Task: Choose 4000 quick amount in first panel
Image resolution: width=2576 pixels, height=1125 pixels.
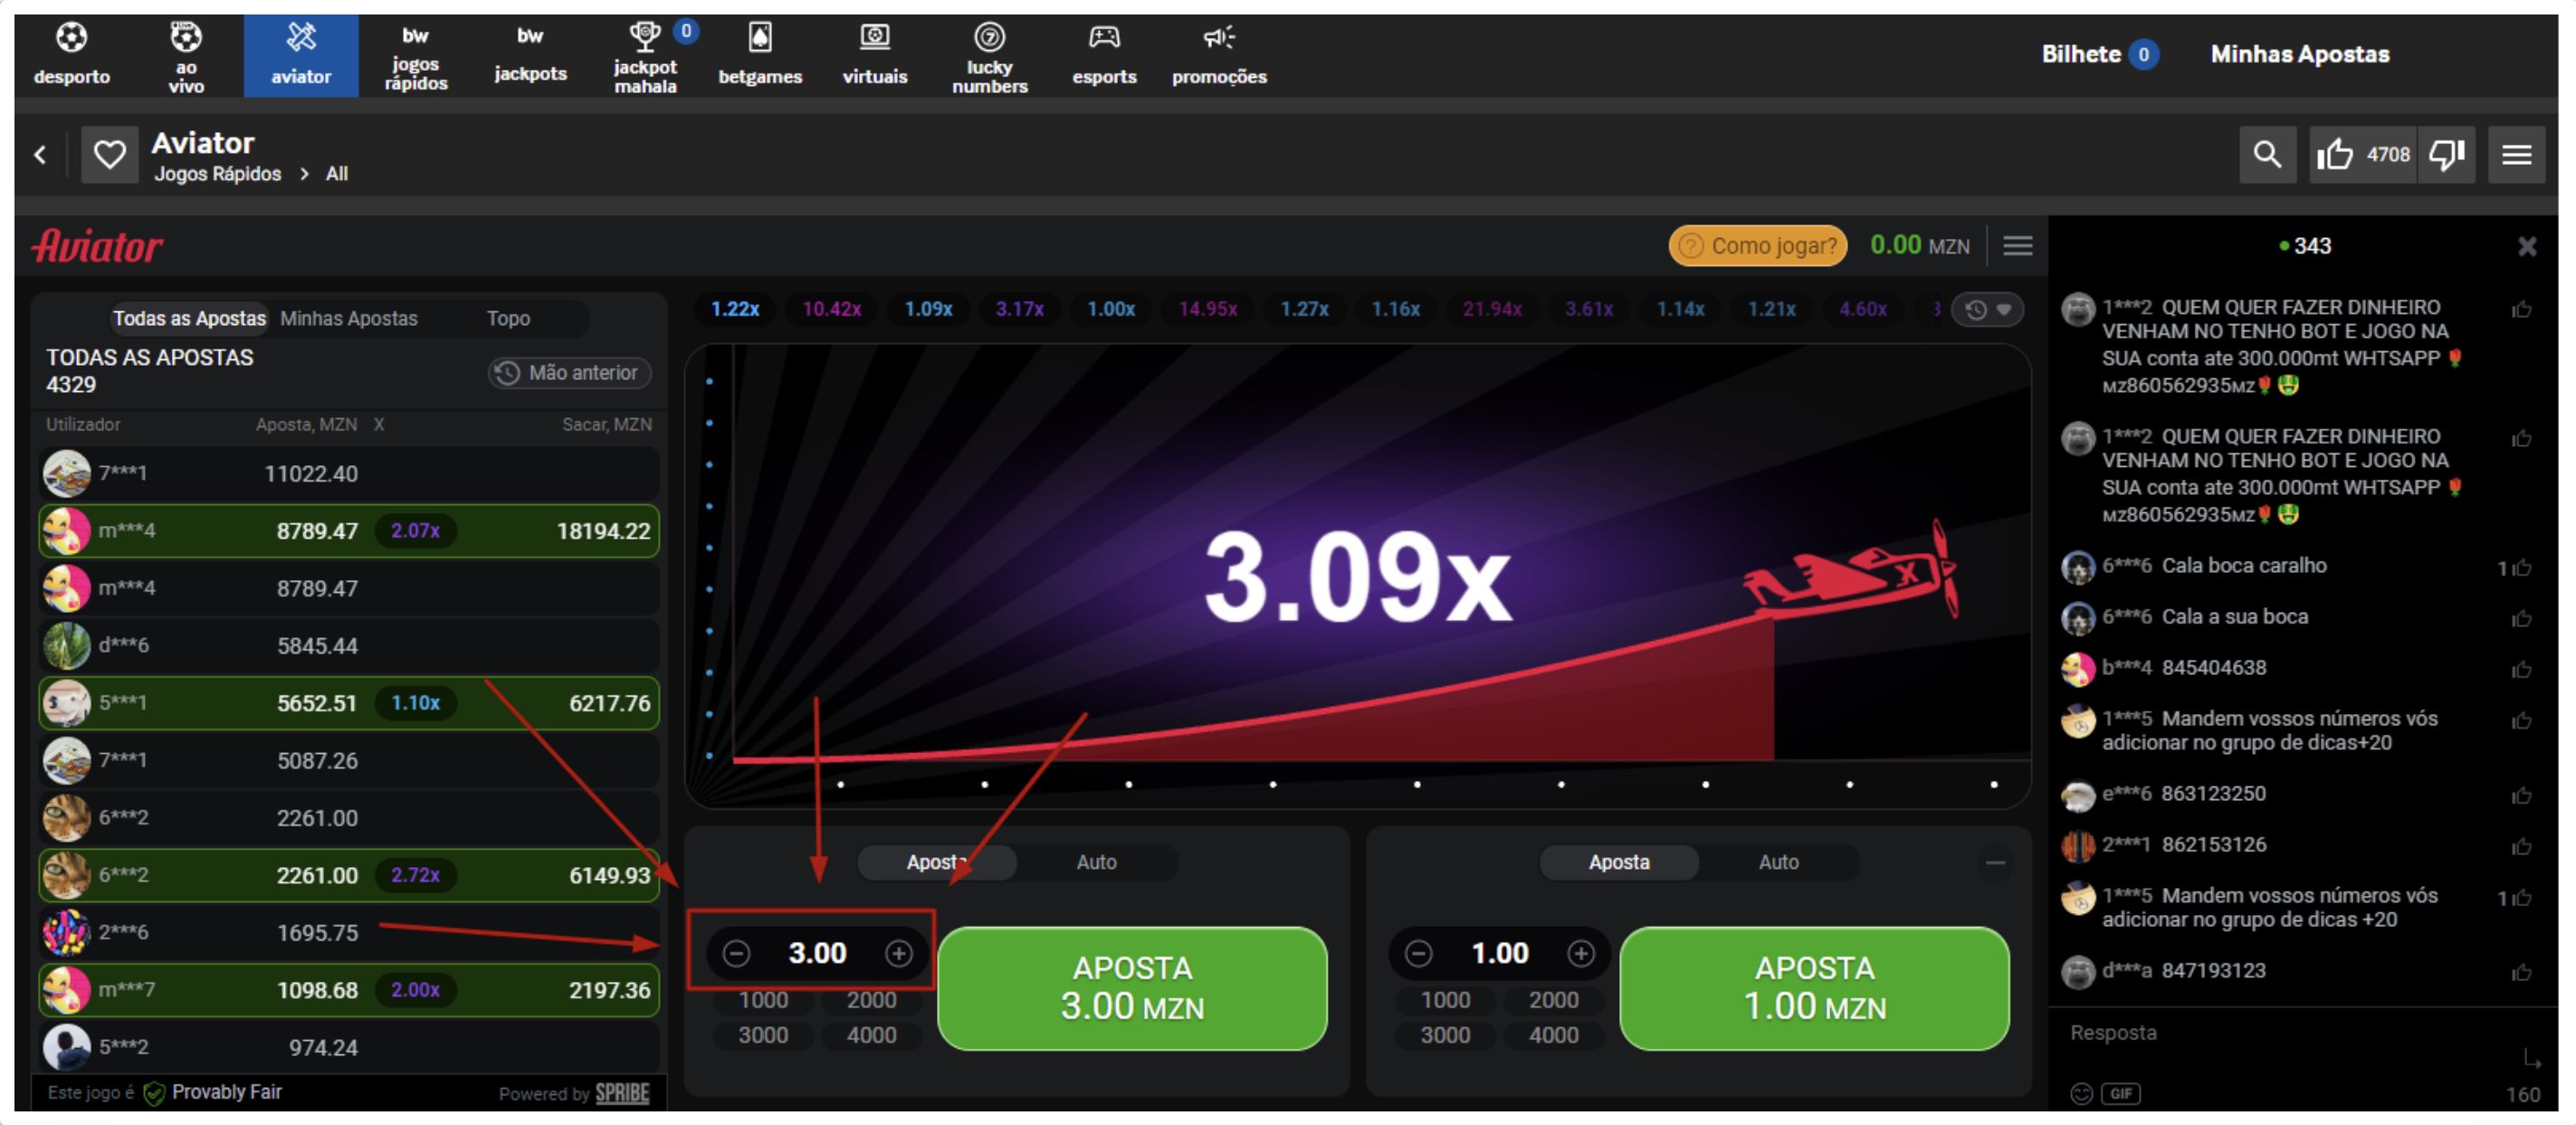Action: coord(871,1035)
